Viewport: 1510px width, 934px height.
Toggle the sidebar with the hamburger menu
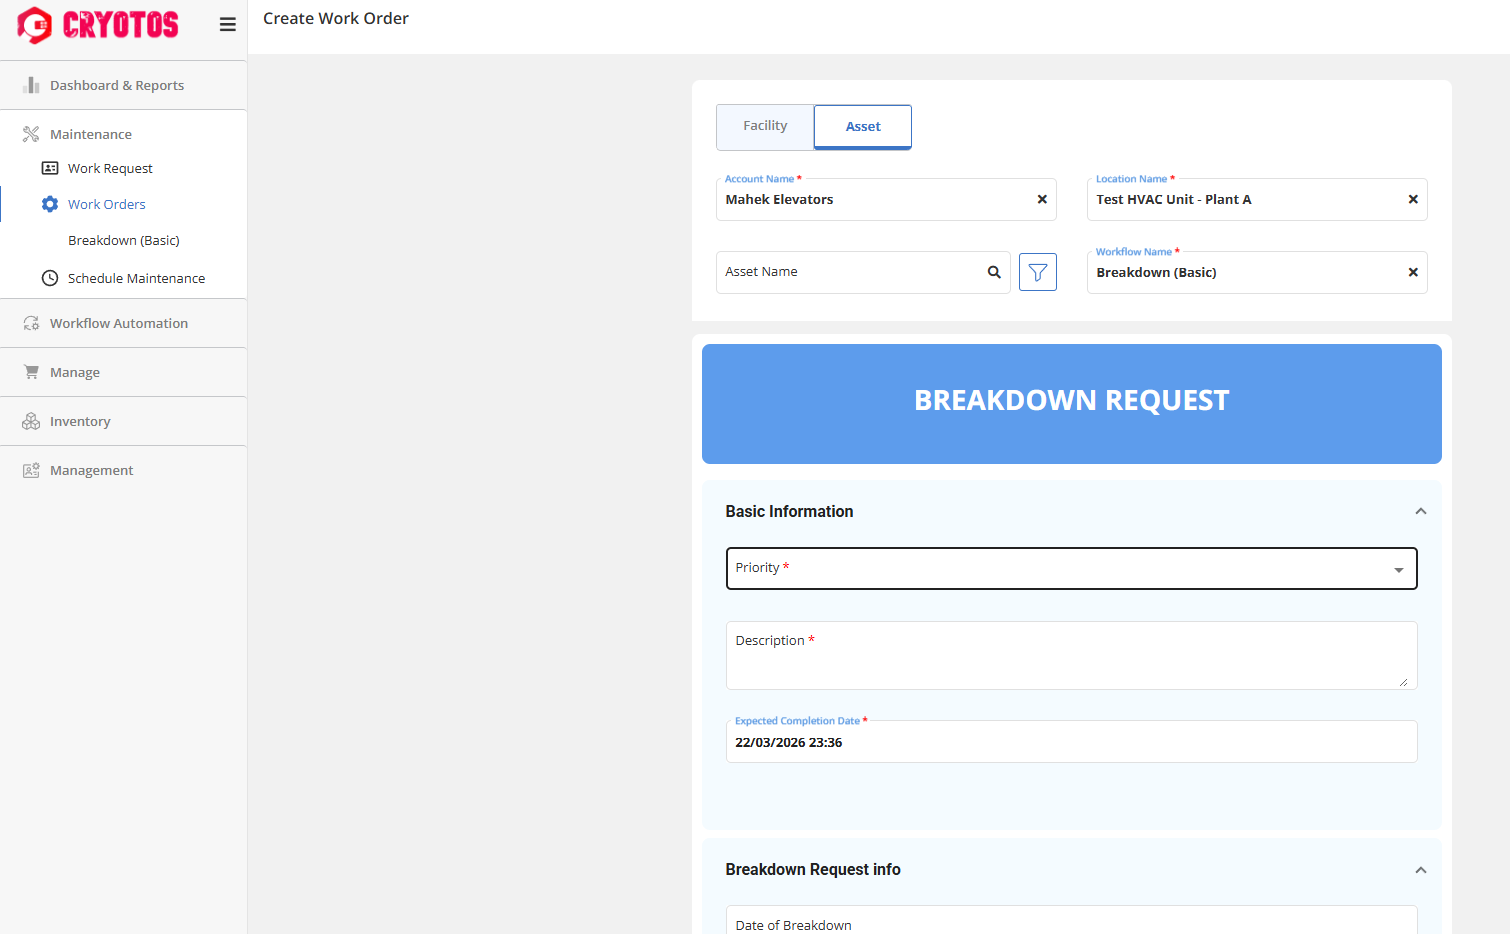click(227, 24)
